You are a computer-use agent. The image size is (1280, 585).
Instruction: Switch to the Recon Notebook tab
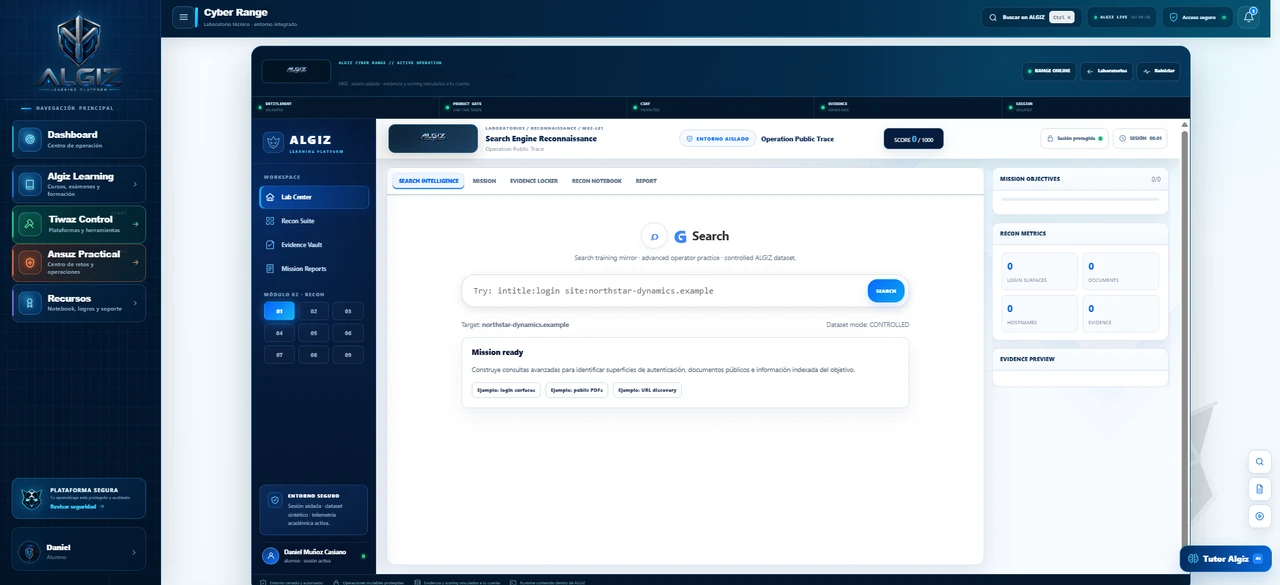597,181
